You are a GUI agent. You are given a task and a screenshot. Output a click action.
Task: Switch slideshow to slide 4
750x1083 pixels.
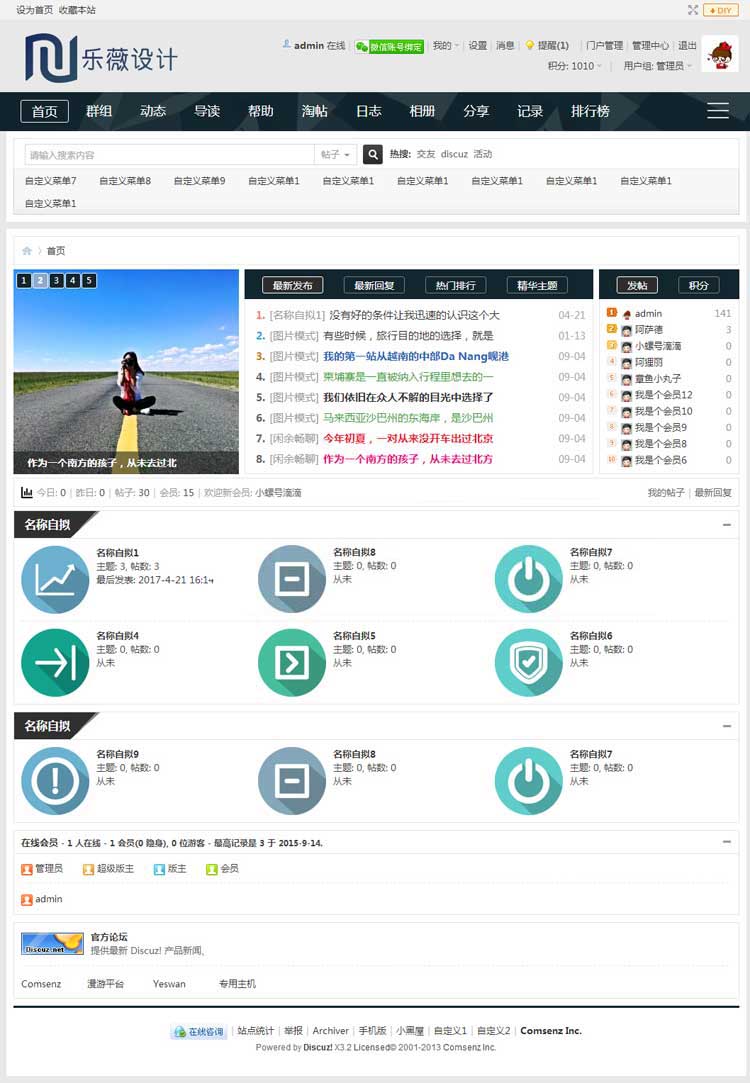[x=73, y=280]
